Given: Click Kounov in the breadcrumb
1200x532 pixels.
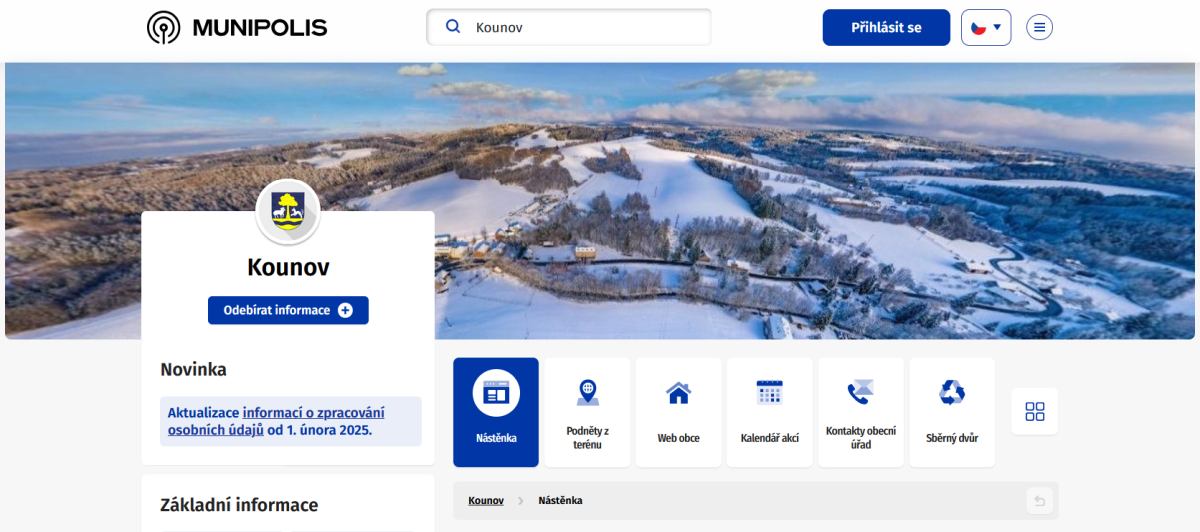Looking at the screenshot, I should 485,500.
